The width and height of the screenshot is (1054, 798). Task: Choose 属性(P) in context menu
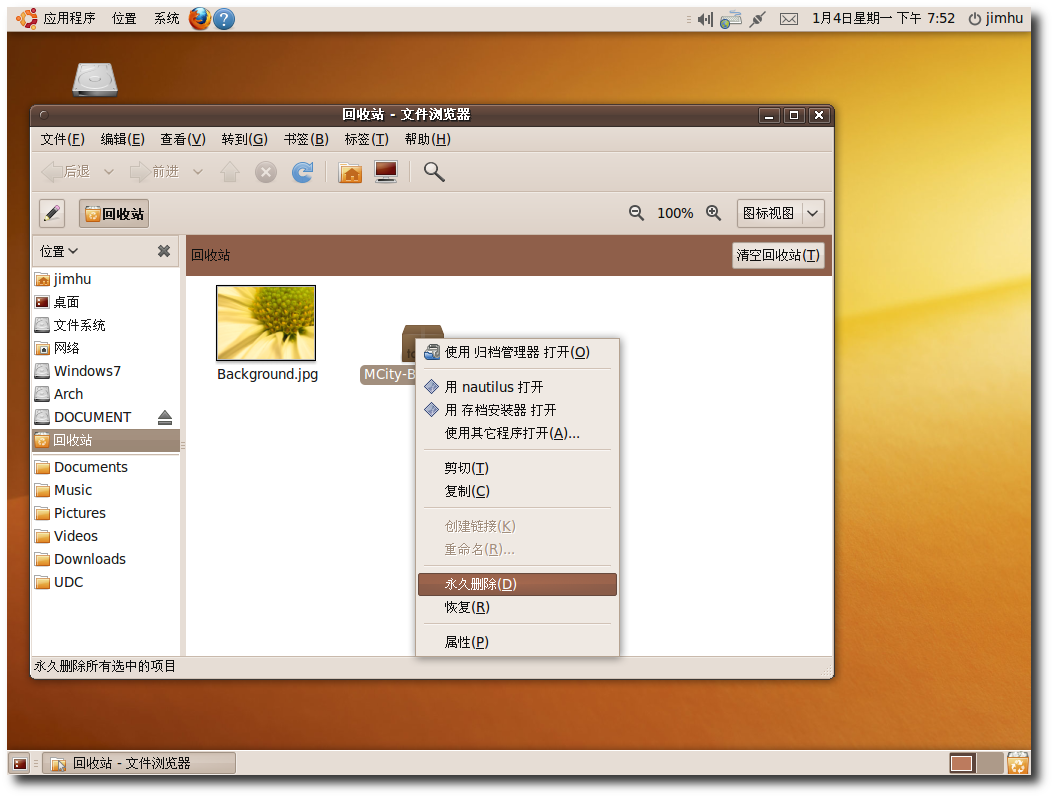[x=517, y=643]
